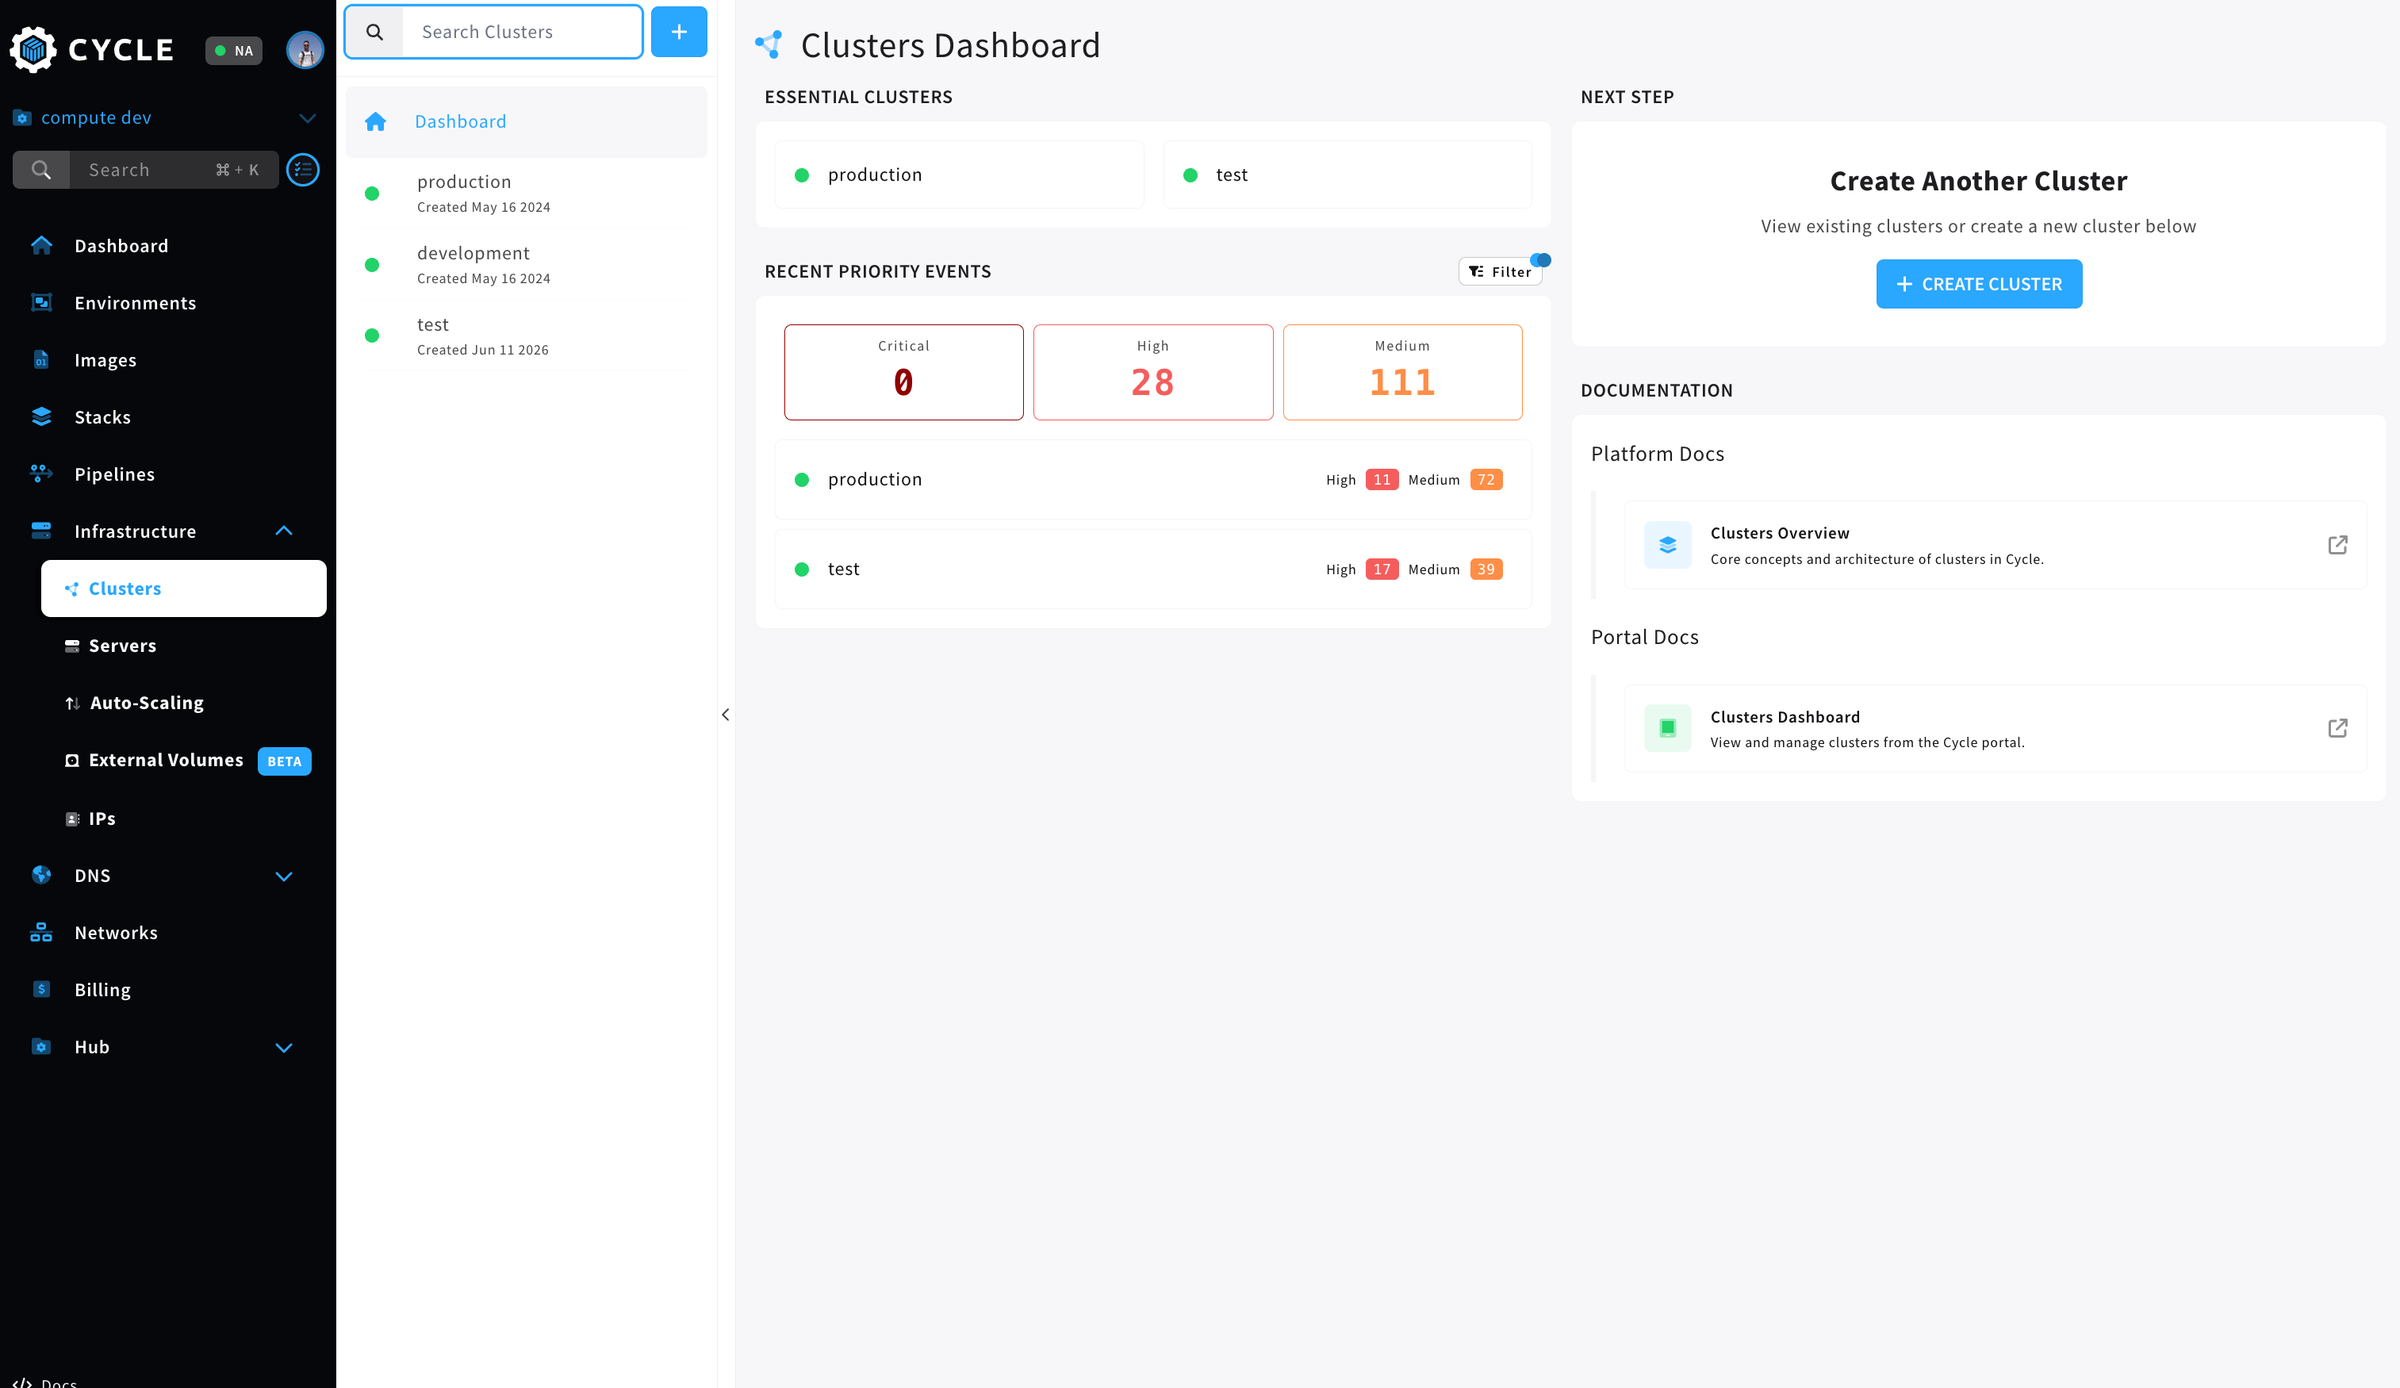
Task: Focus the Search Clusters input
Action: pos(522,32)
